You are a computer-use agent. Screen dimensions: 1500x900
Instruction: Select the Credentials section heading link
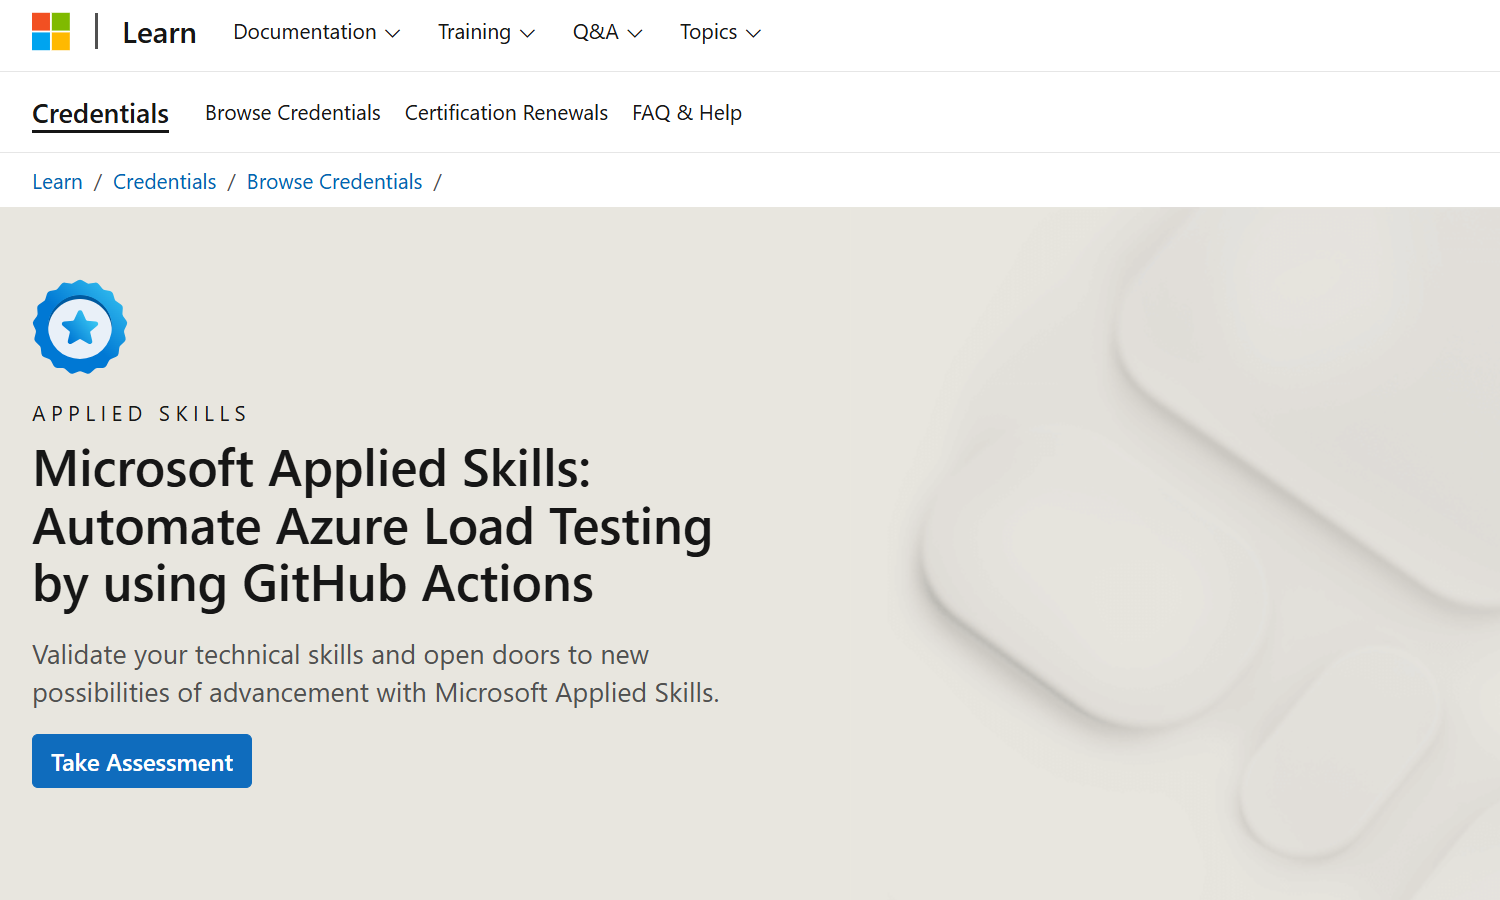(x=100, y=114)
